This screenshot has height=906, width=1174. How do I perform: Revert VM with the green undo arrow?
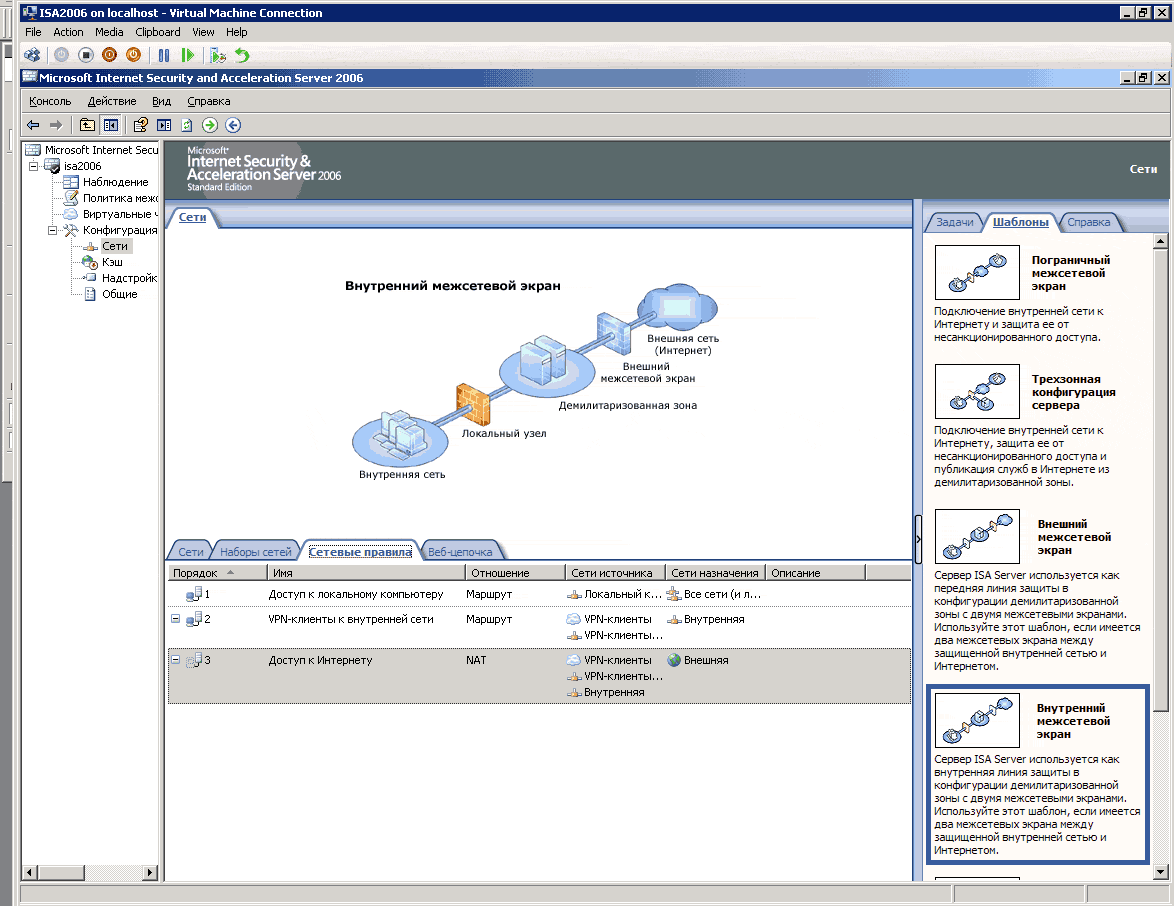pyautogui.click(x=242, y=55)
